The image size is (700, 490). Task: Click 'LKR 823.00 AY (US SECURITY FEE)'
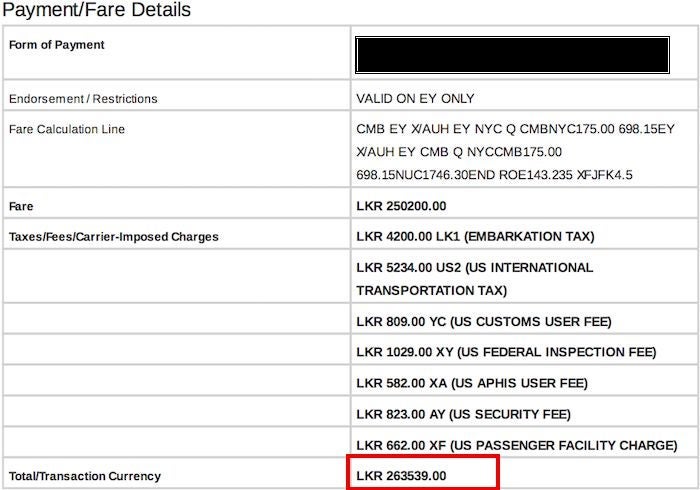point(463,414)
